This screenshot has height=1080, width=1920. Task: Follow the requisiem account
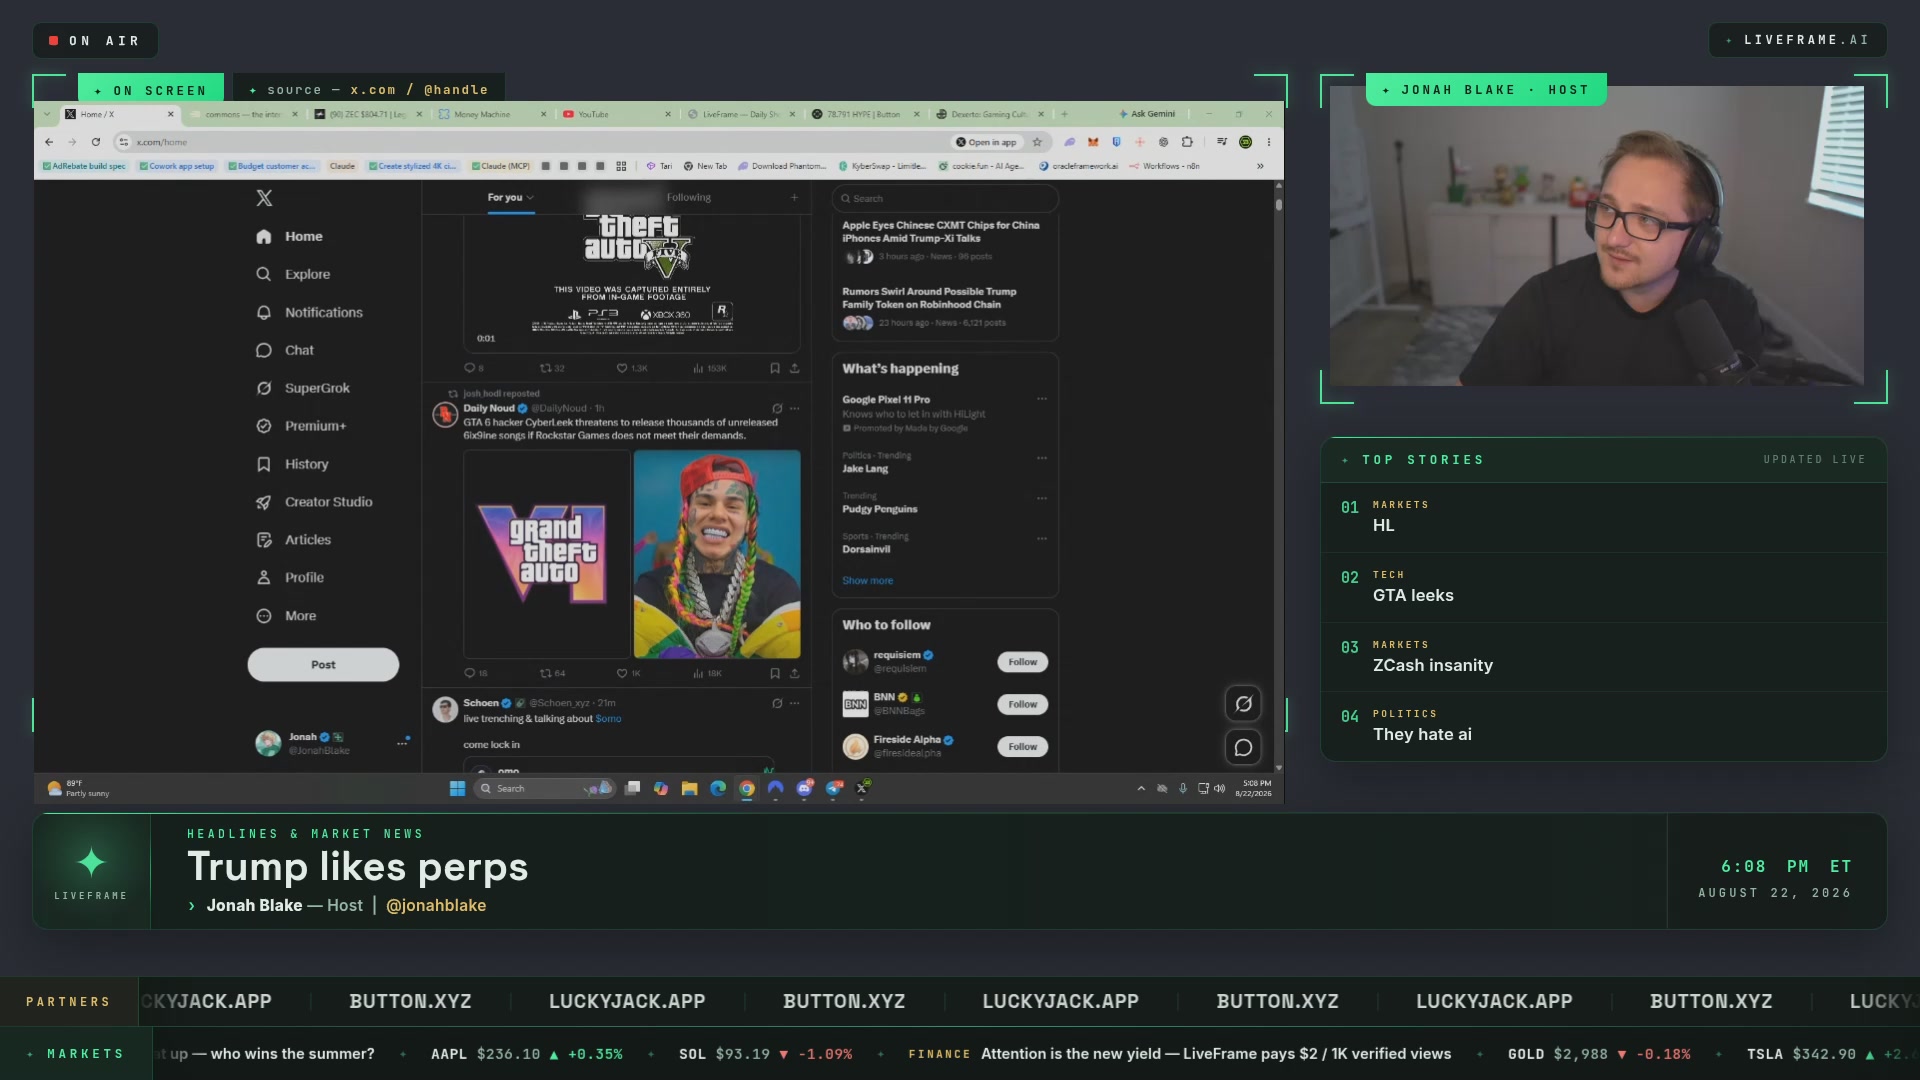pos(1022,662)
